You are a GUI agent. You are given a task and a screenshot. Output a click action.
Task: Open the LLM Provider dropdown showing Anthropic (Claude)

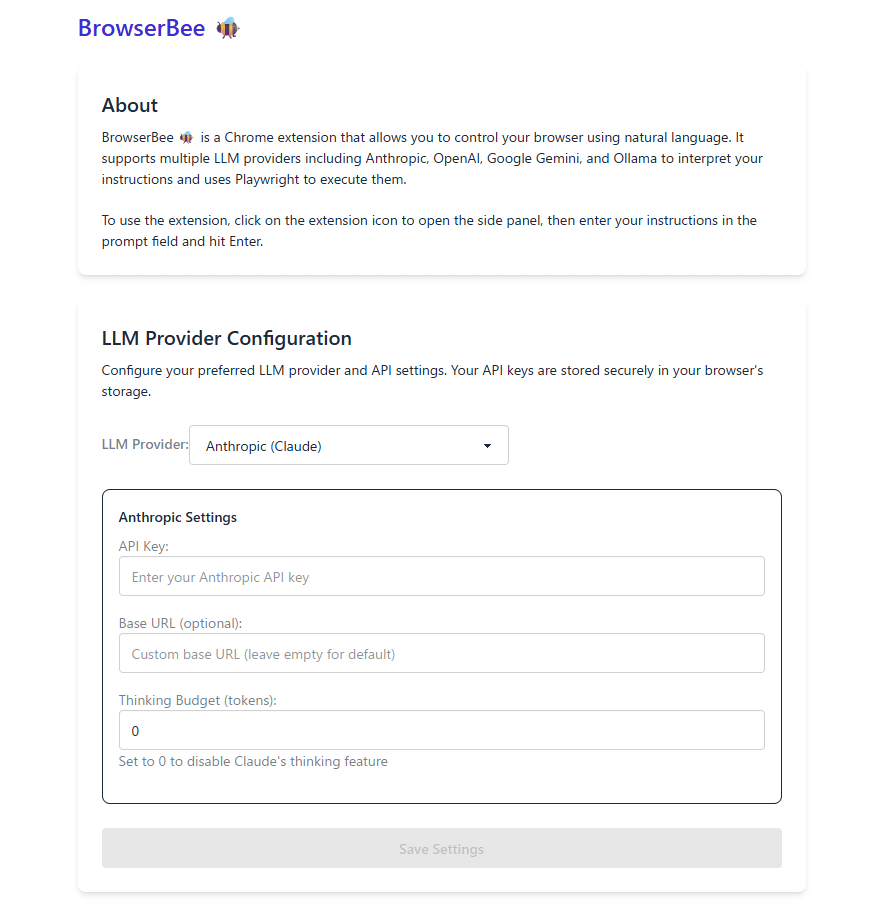click(x=348, y=446)
